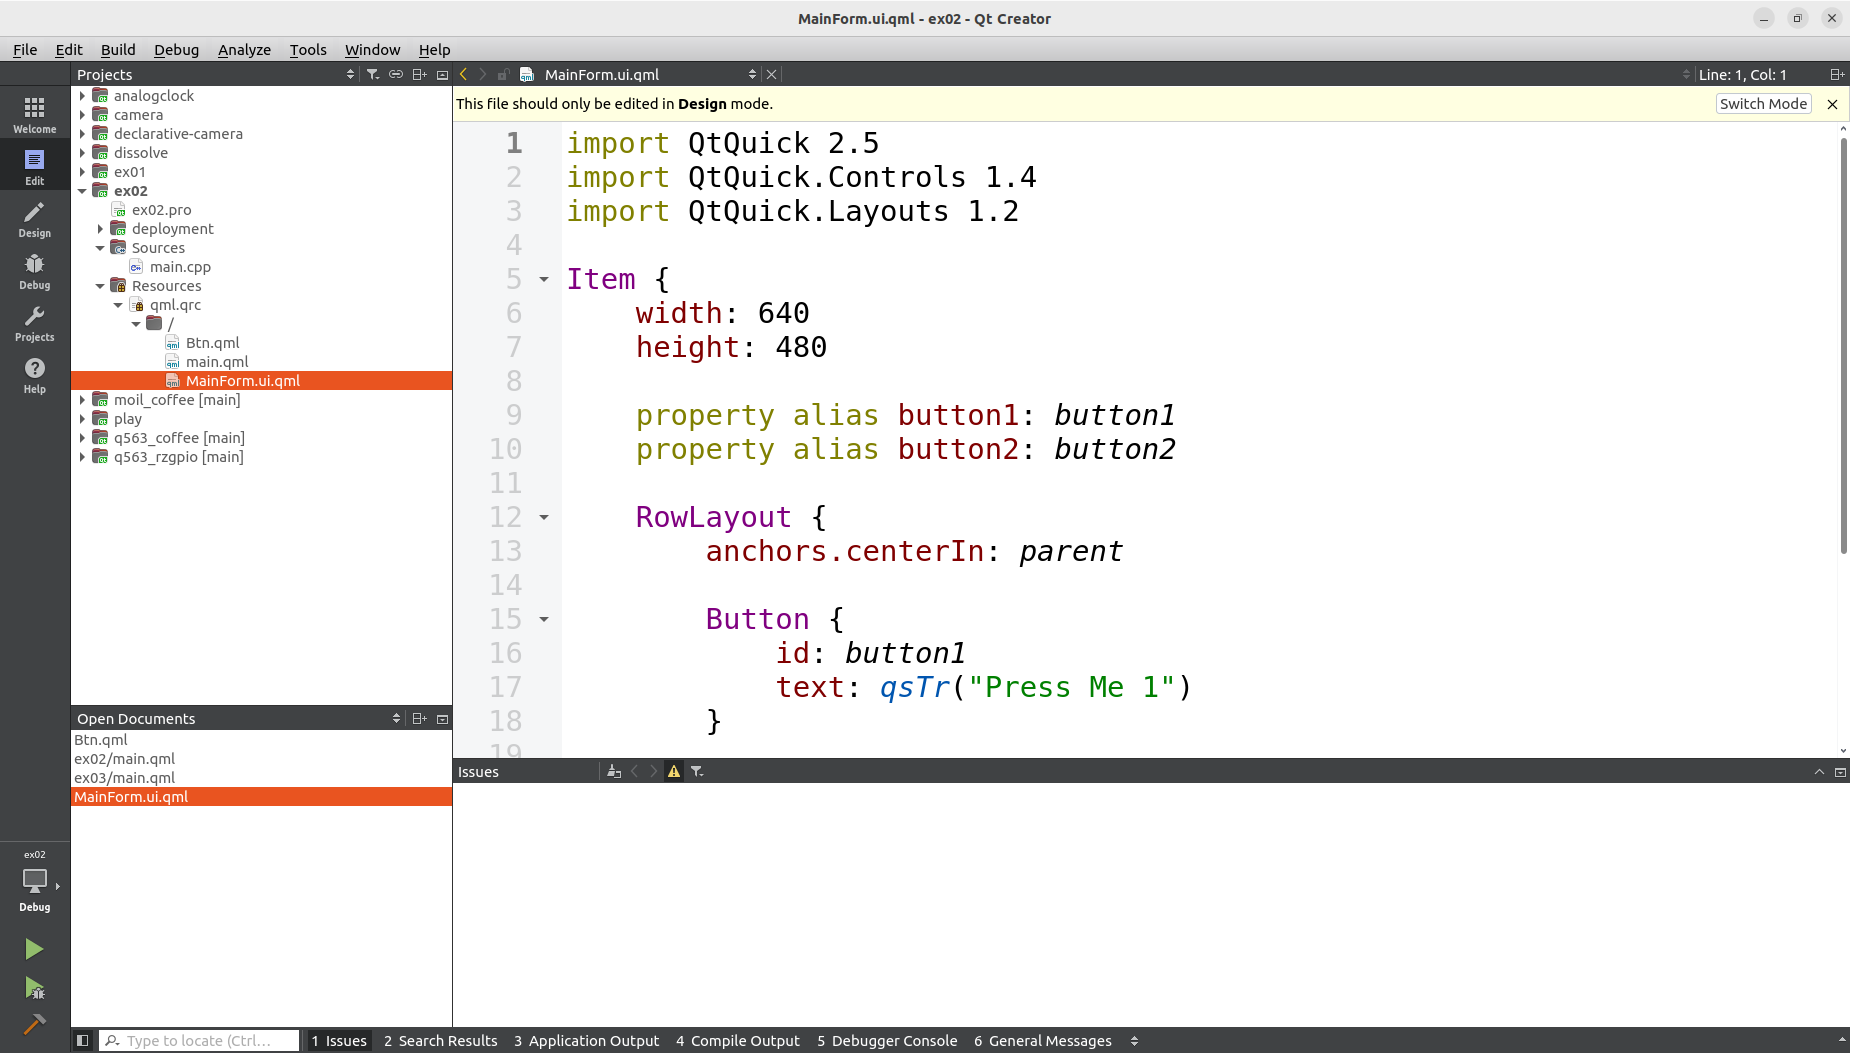The width and height of the screenshot is (1850, 1053).
Task: Click the filter icon in Projects panel
Action: [x=373, y=74]
